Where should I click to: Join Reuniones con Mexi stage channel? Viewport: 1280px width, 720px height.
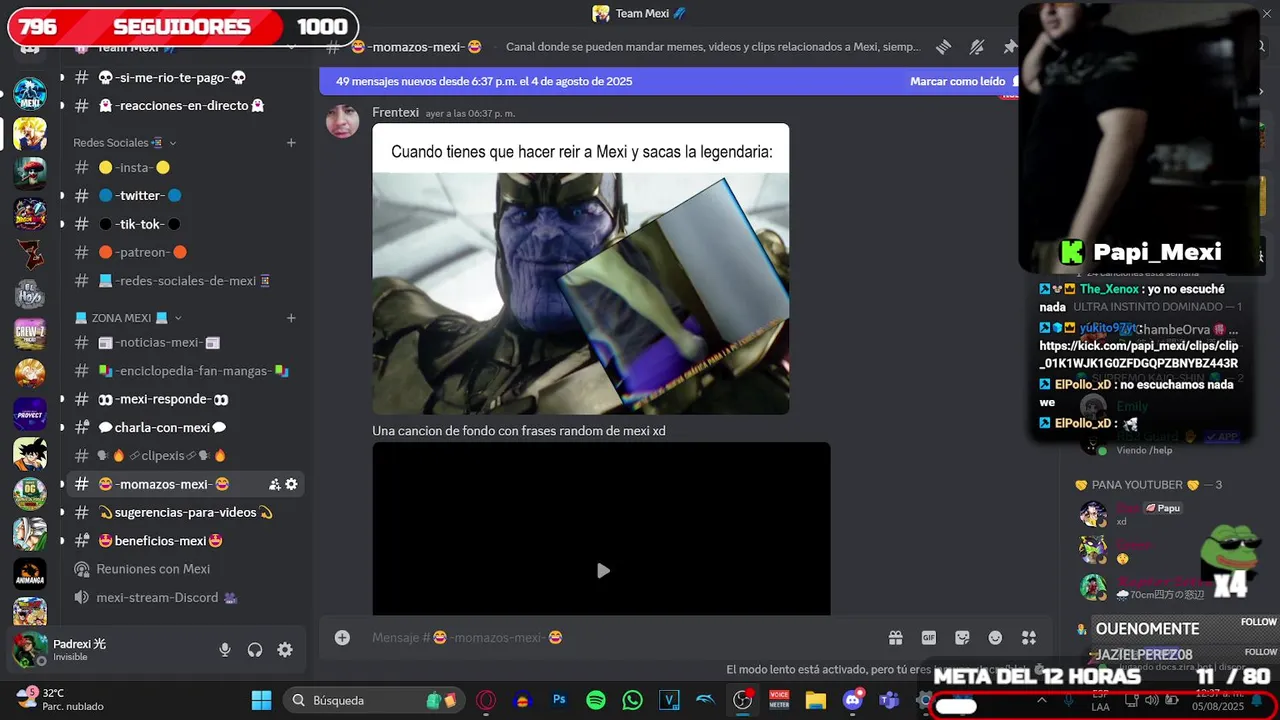tap(185, 569)
